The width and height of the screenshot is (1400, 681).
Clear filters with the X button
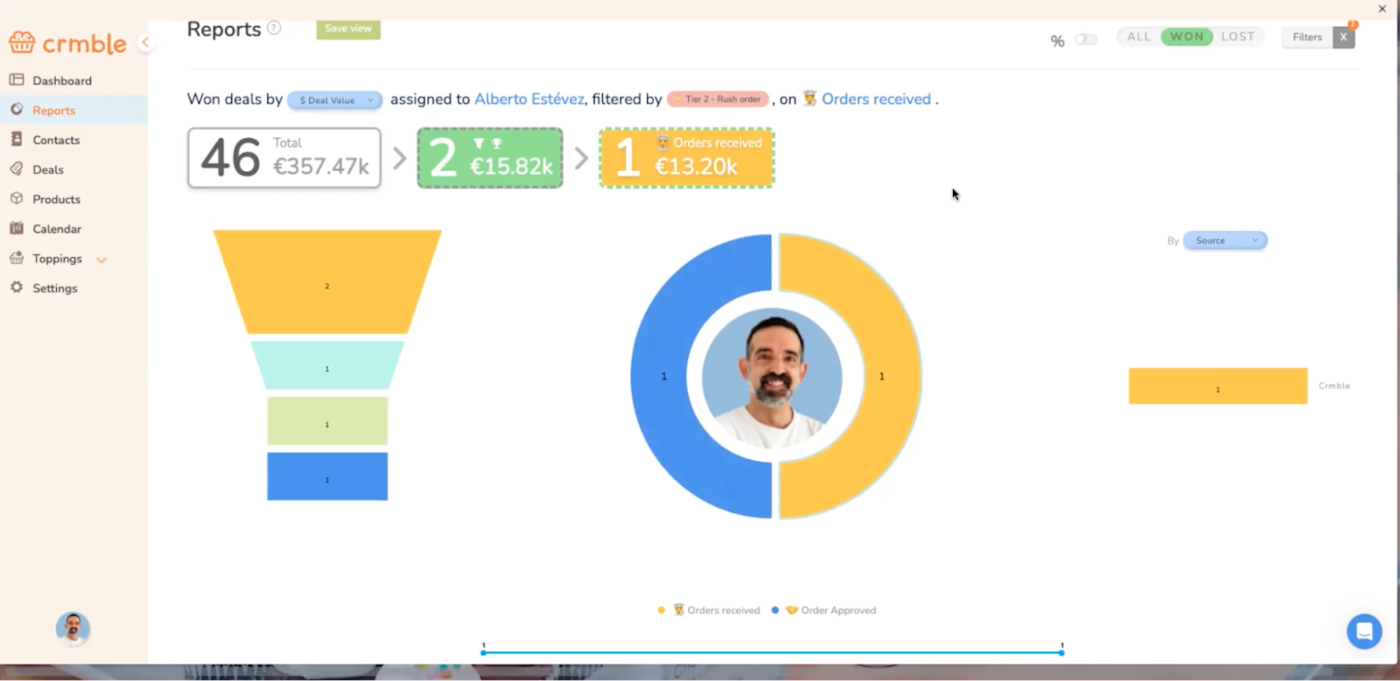coord(1344,37)
